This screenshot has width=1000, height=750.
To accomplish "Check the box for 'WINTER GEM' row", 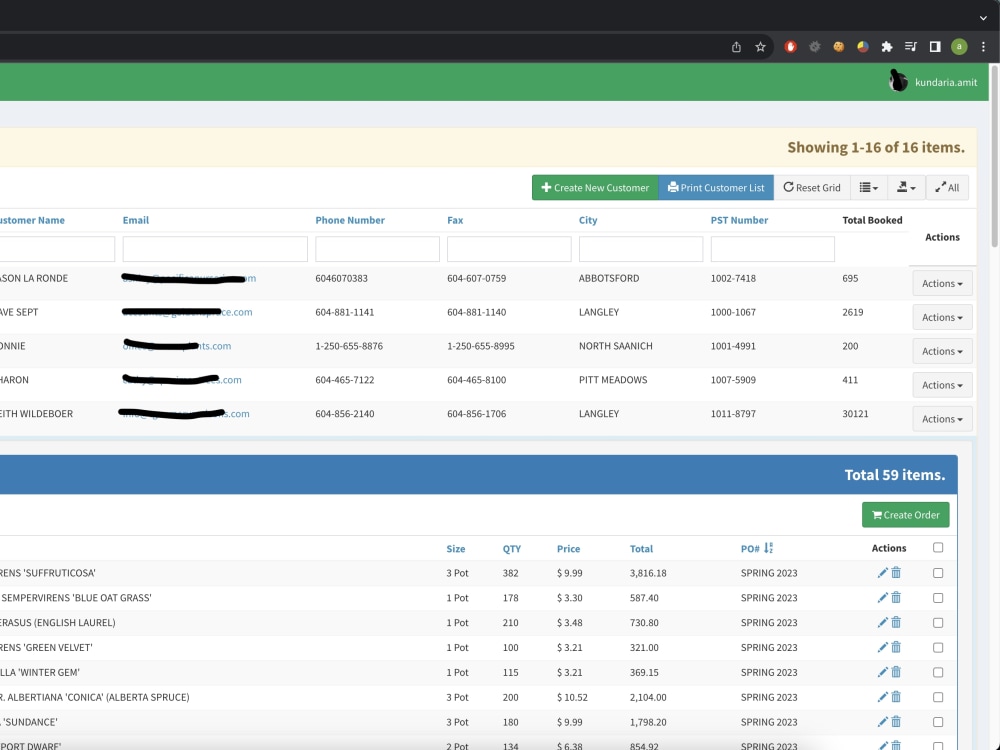I will click(938, 672).
